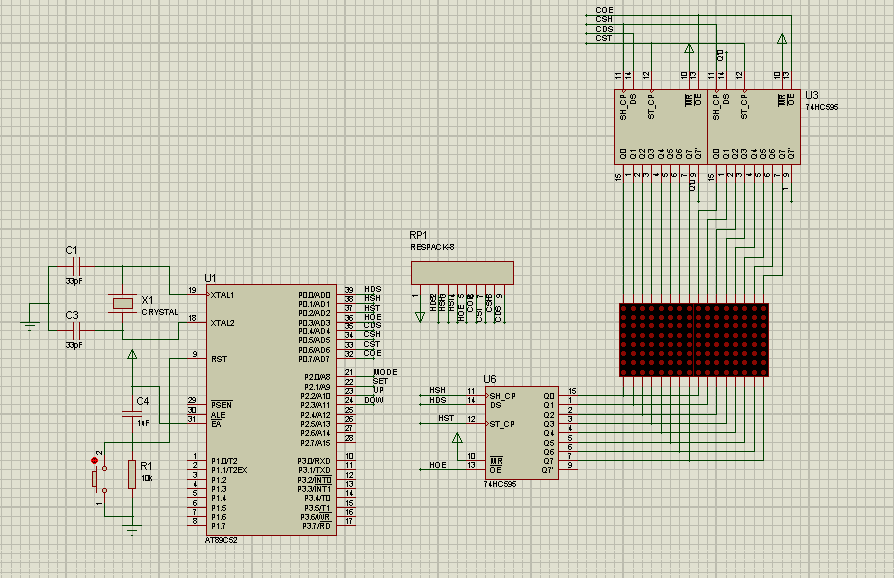Viewport: 894px width, 578px height.
Task: Select the U3 74HC595 chip at top right
Action: pos(707,126)
